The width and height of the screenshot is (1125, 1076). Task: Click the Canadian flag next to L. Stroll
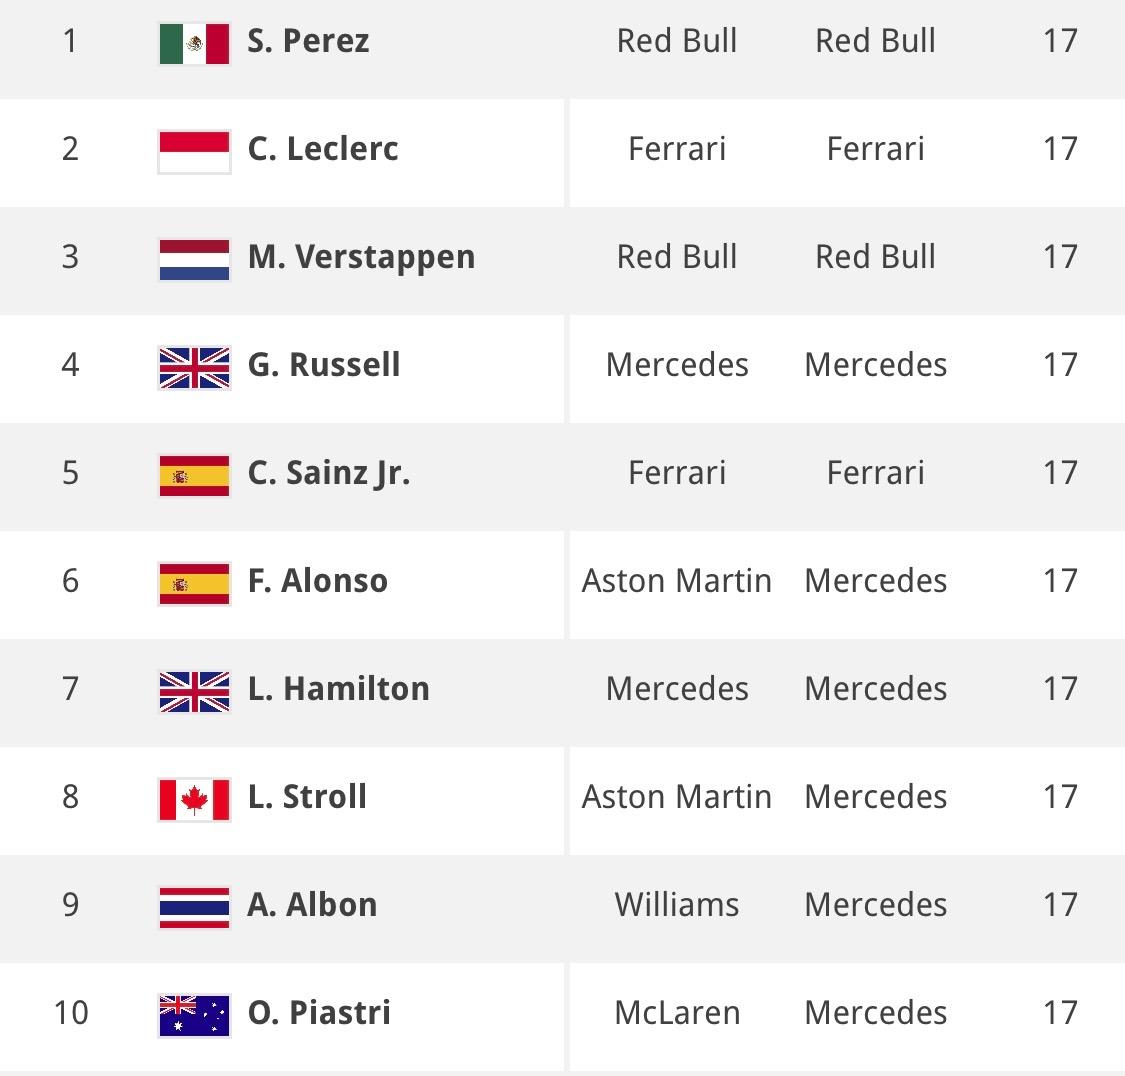click(x=194, y=799)
